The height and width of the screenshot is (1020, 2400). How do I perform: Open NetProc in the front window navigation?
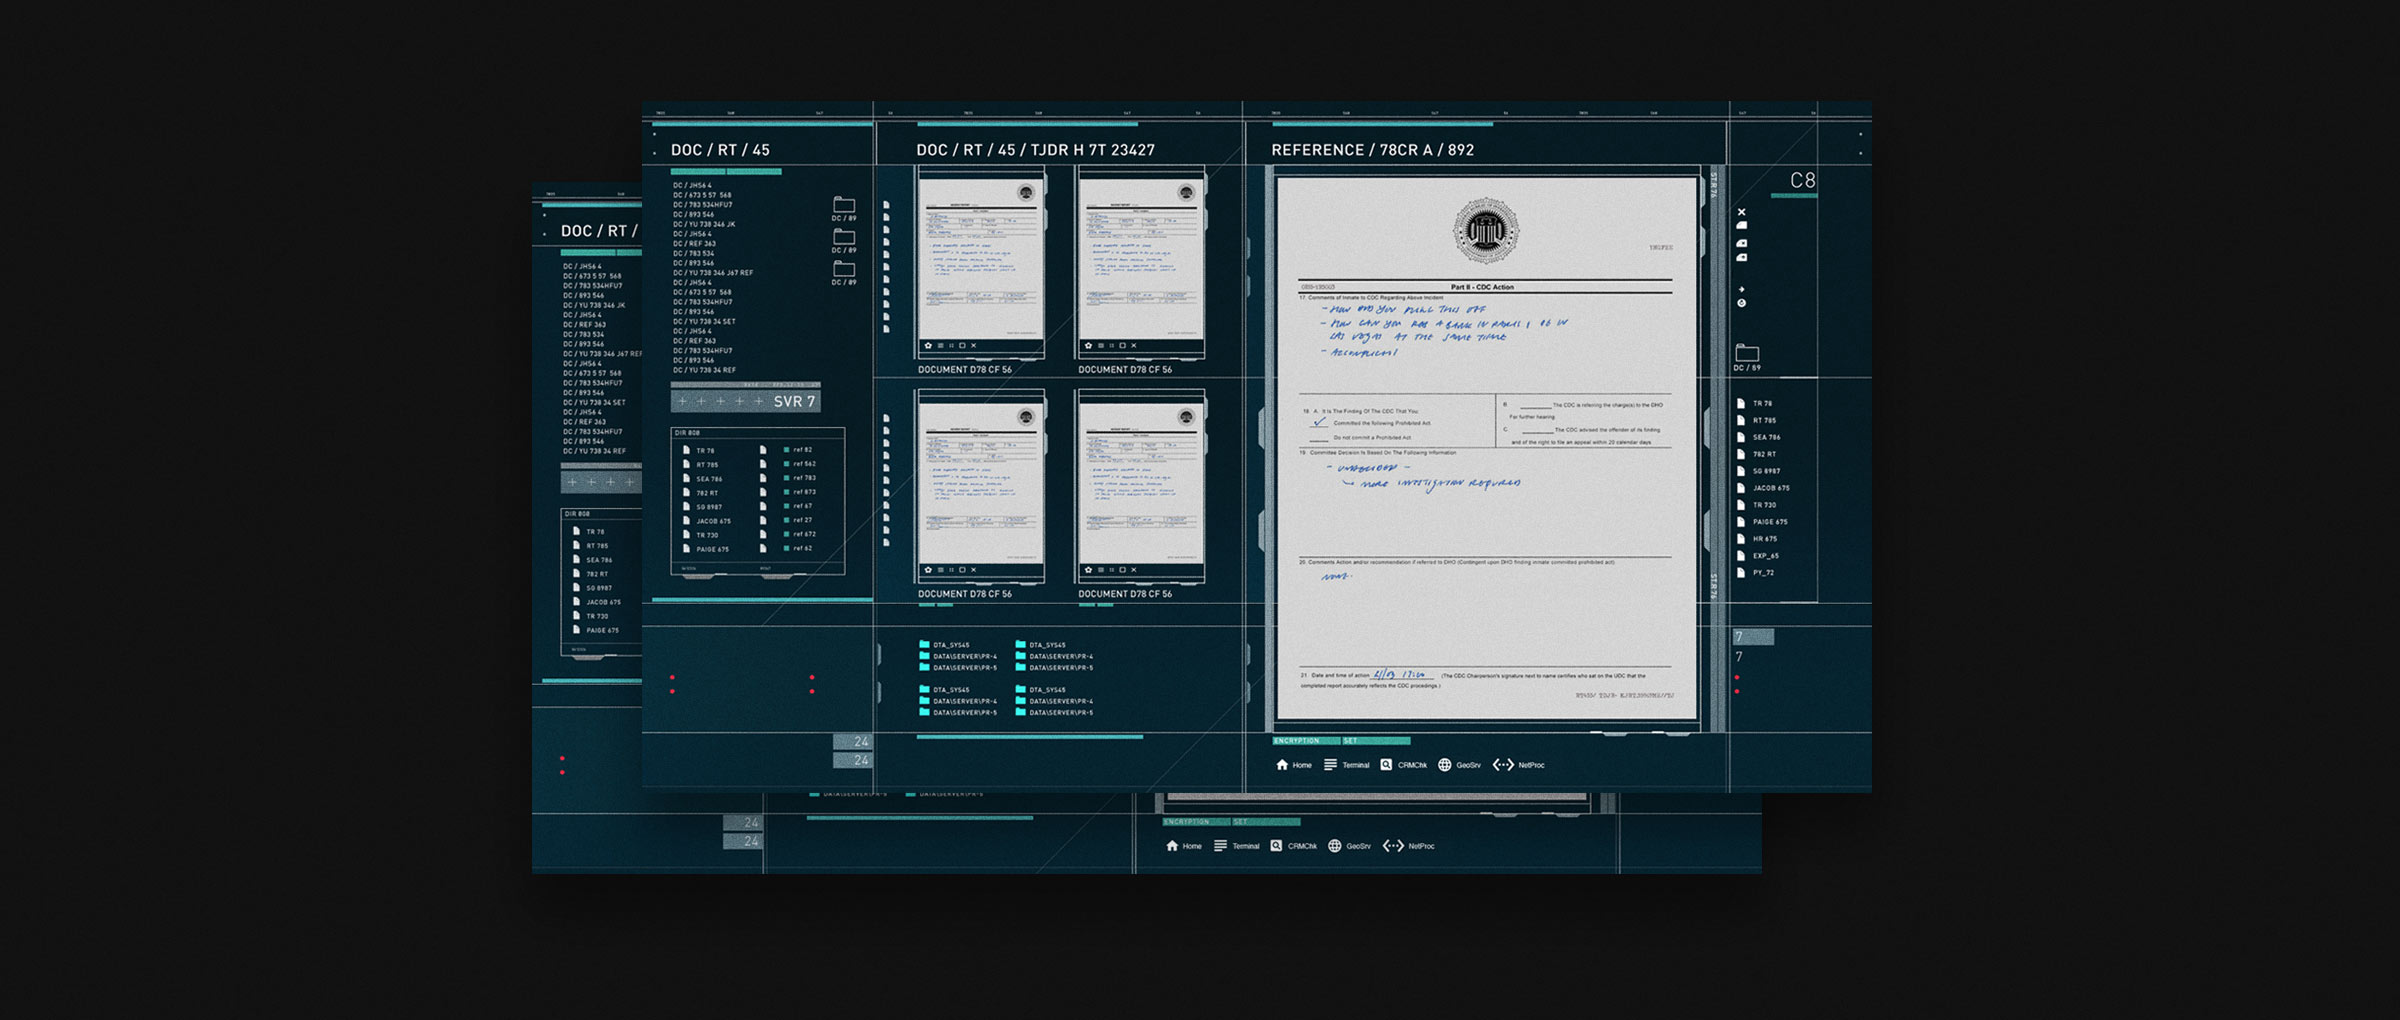tap(1519, 765)
